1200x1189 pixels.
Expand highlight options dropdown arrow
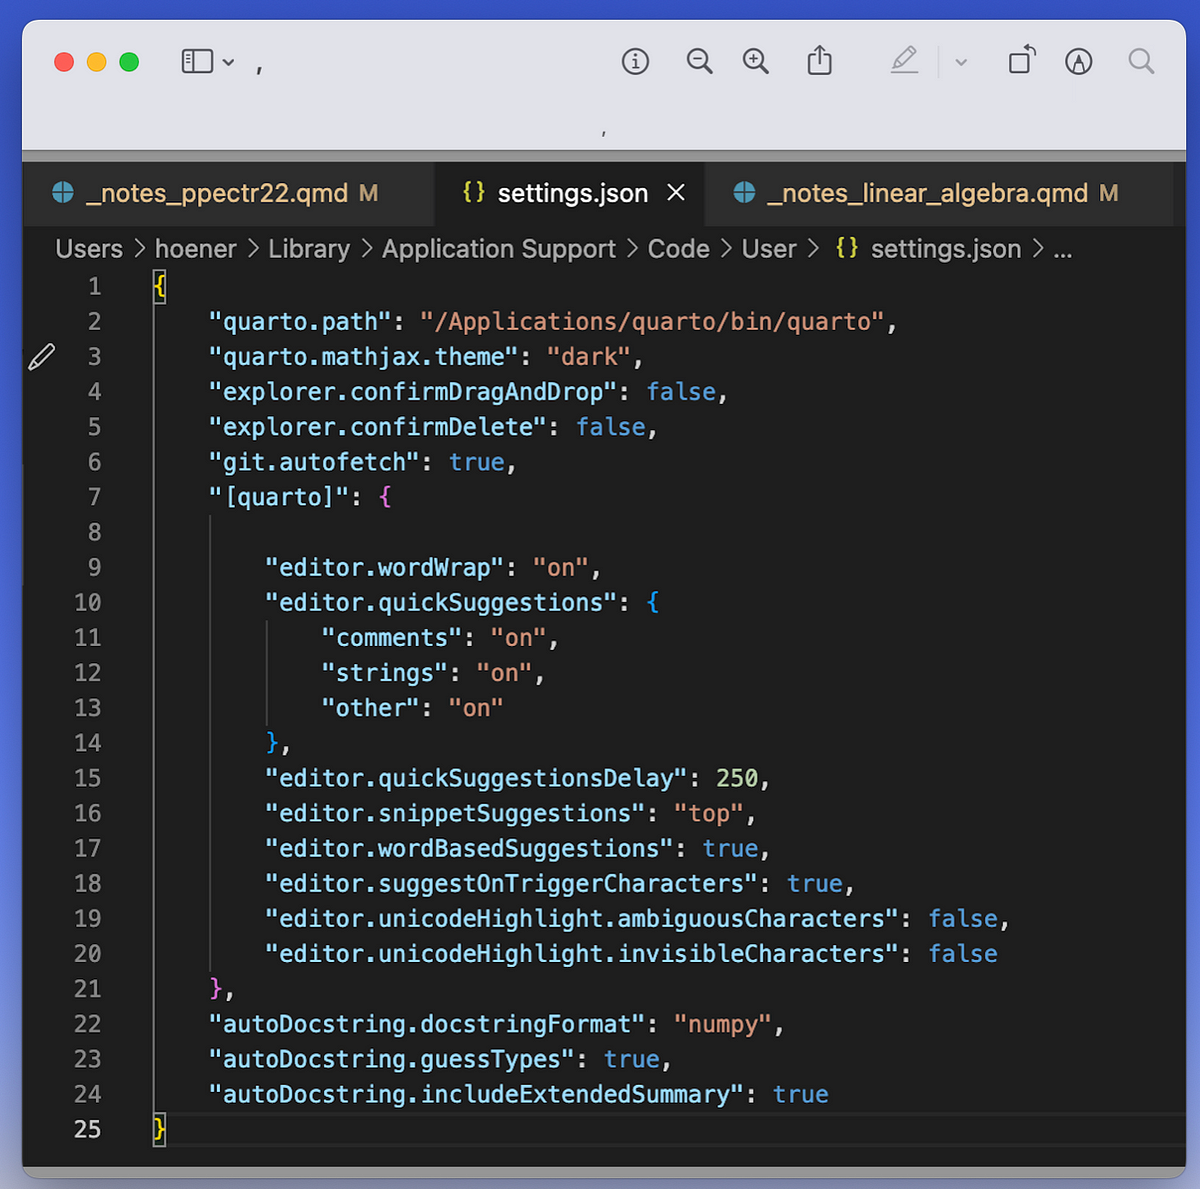[x=961, y=63]
